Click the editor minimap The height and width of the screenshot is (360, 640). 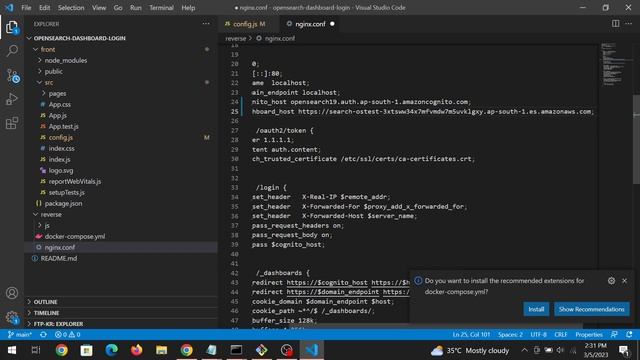(x=615, y=63)
